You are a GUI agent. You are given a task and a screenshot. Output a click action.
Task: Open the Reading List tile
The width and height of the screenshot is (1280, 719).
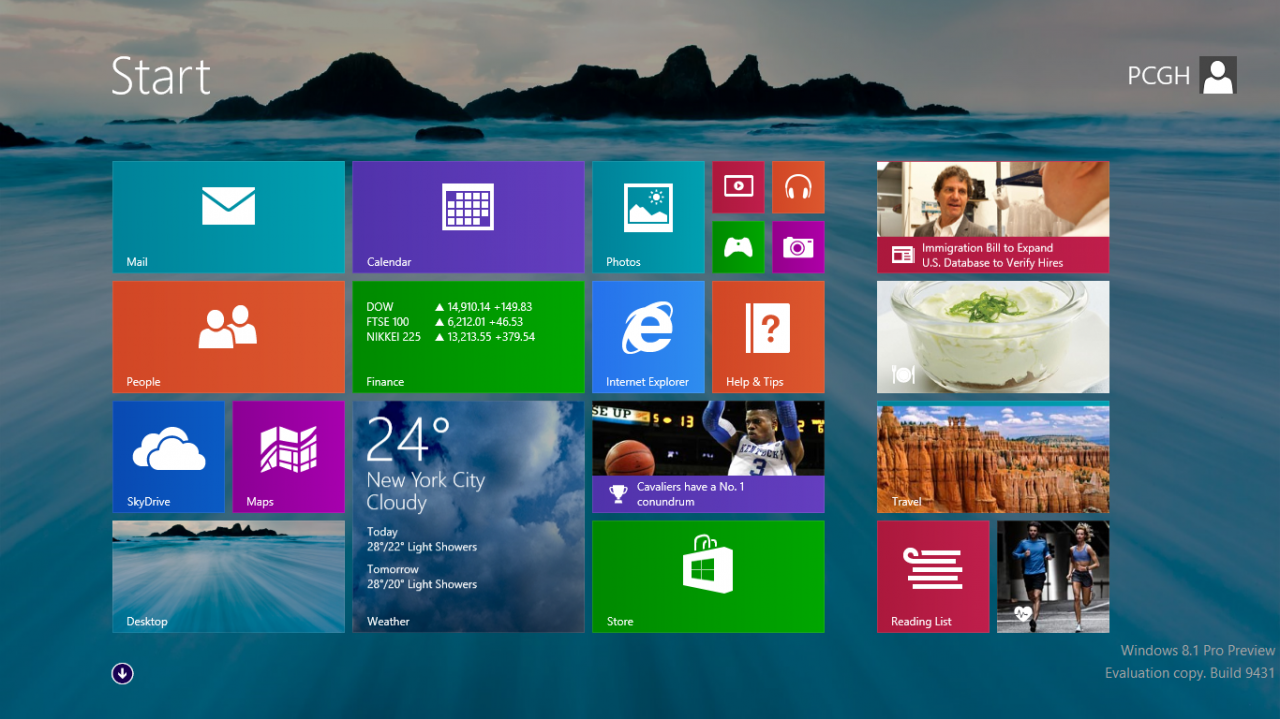[933, 577]
